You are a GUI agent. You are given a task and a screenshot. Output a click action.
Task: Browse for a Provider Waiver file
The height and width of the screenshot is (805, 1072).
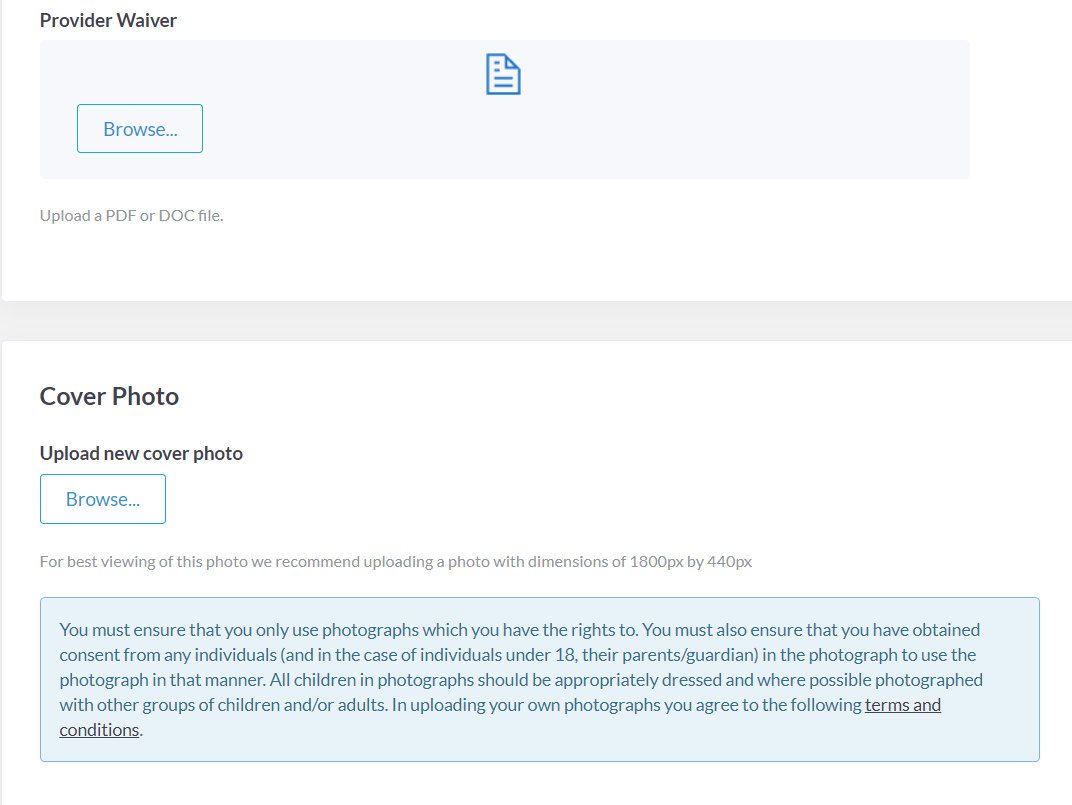[139, 129]
